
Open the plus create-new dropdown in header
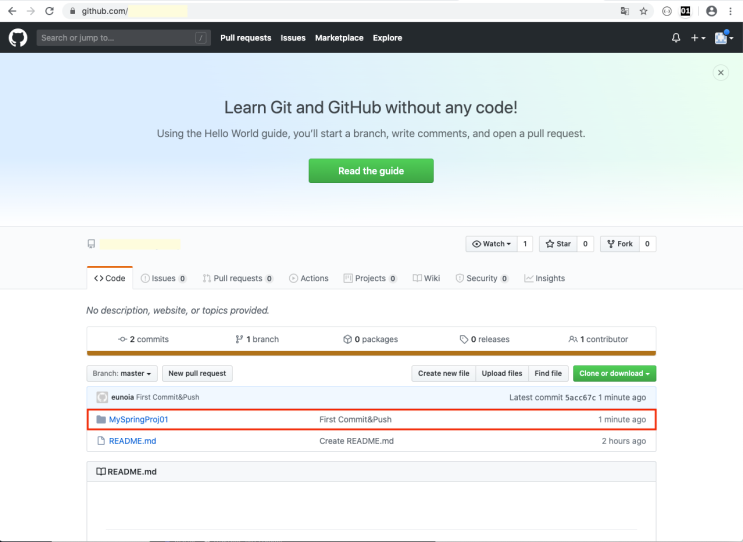click(698, 38)
